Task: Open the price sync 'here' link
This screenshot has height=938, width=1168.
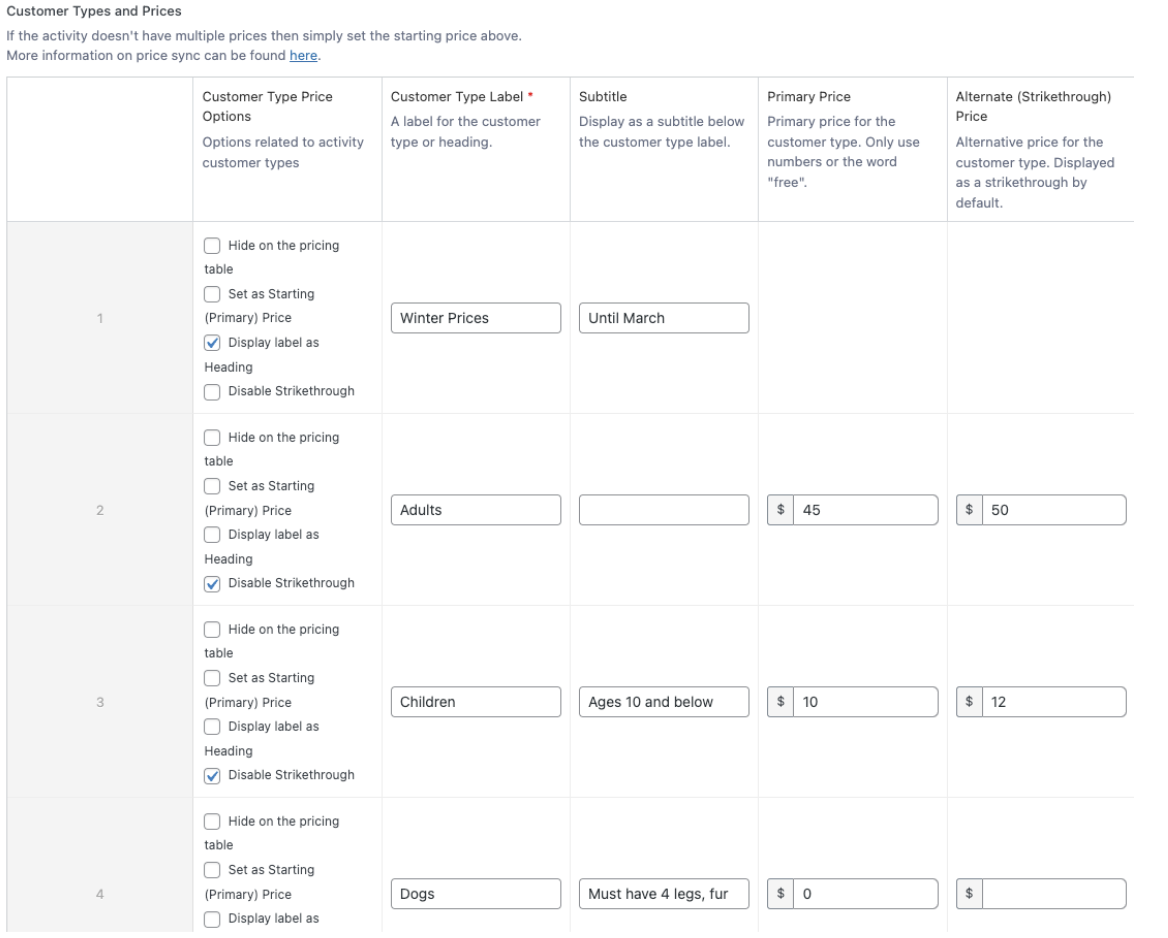Action: click(x=303, y=56)
